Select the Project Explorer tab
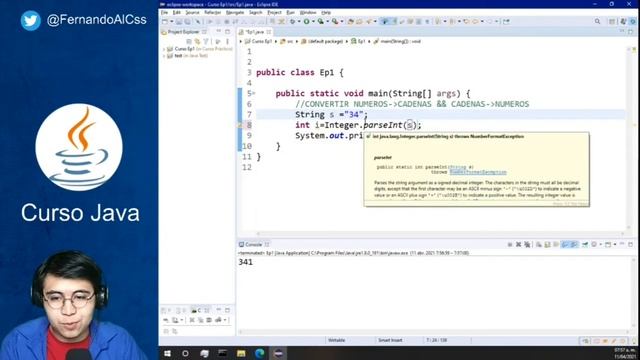This screenshot has width=640, height=360. click(x=184, y=32)
